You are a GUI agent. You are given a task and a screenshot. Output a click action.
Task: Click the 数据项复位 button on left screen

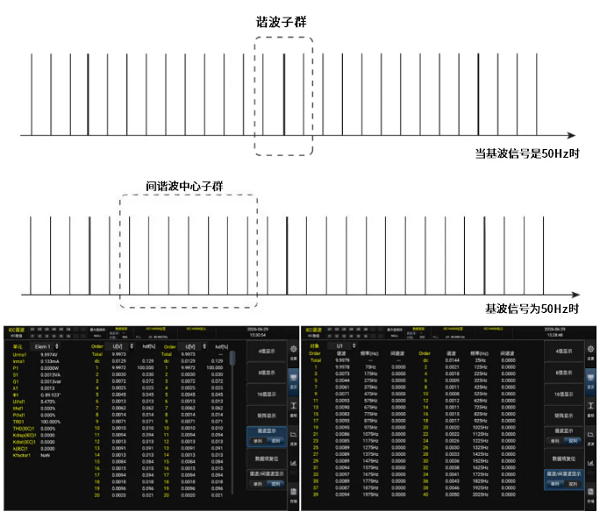pos(267,458)
